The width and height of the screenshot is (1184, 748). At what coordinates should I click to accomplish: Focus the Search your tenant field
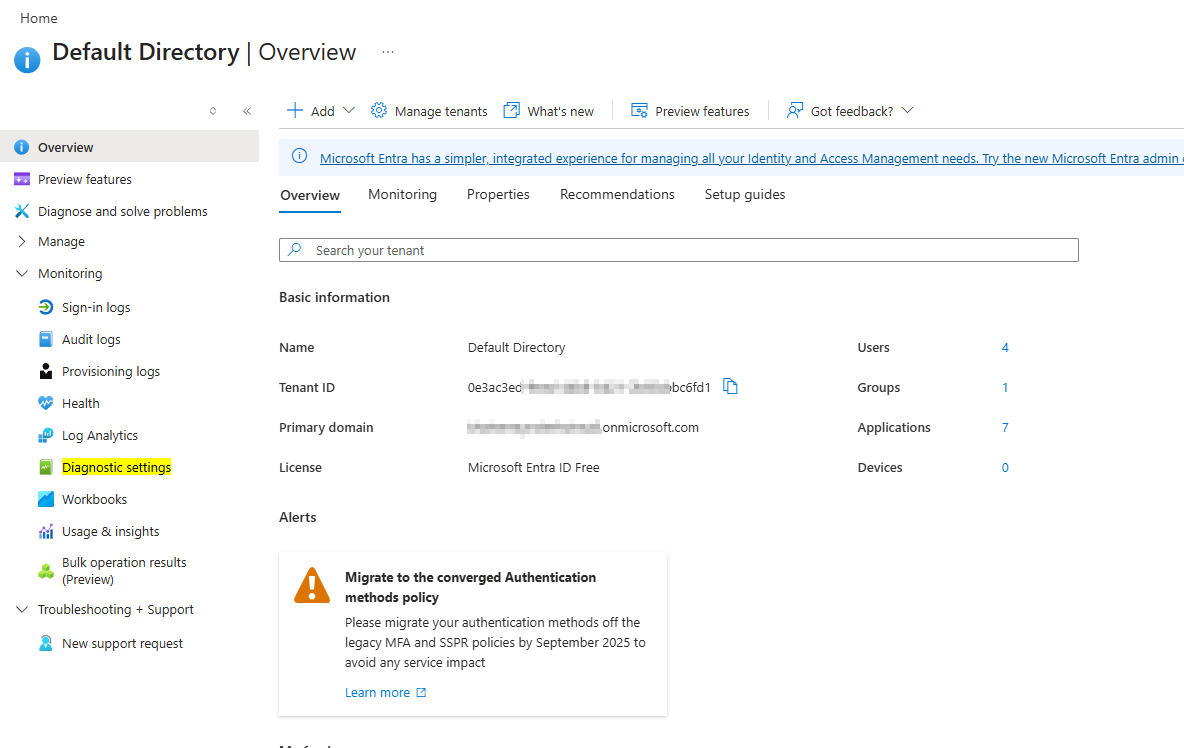(679, 250)
